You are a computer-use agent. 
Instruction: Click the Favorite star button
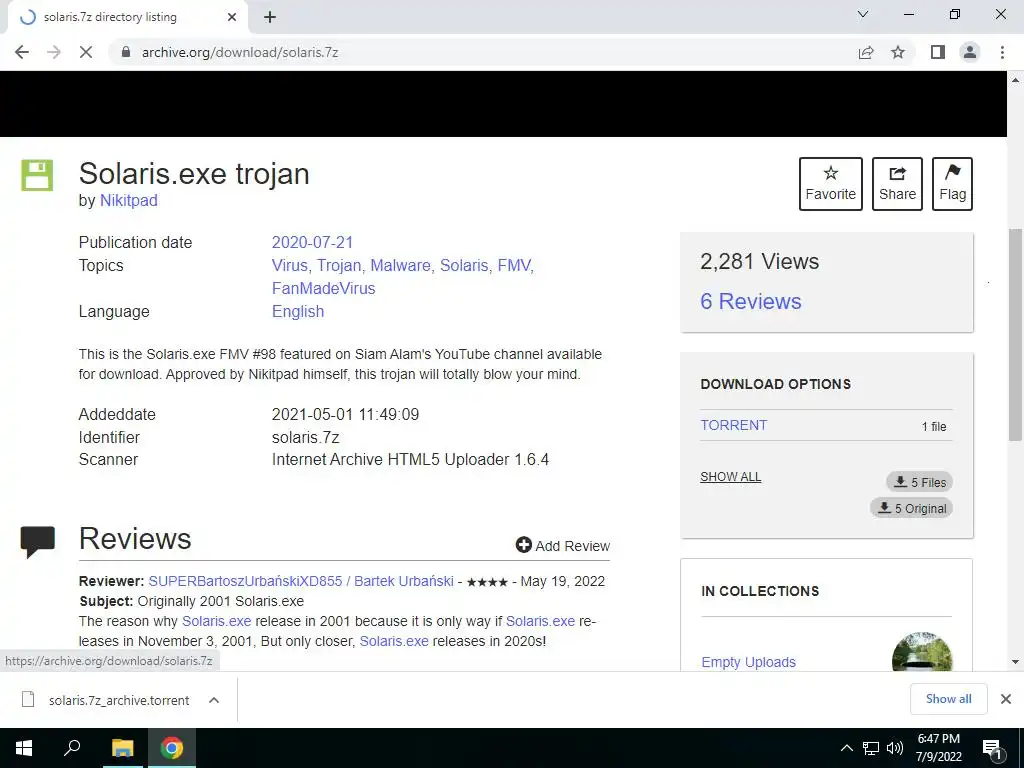click(x=831, y=184)
